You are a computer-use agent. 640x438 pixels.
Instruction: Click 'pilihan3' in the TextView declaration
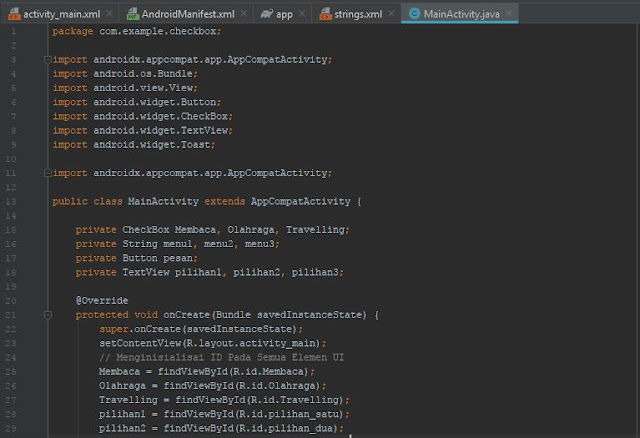coord(315,272)
